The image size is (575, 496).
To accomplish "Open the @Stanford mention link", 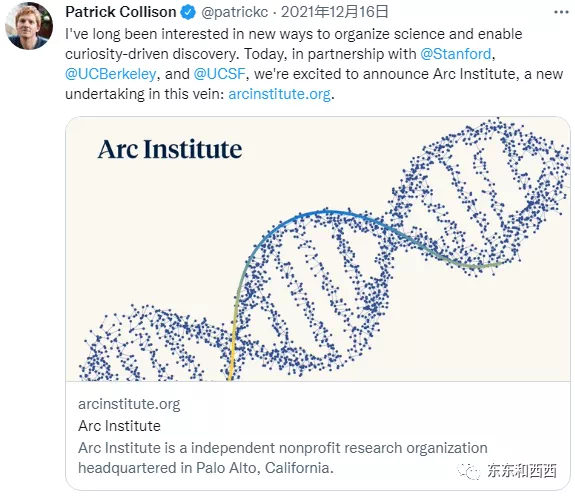I will [x=455, y=54].
